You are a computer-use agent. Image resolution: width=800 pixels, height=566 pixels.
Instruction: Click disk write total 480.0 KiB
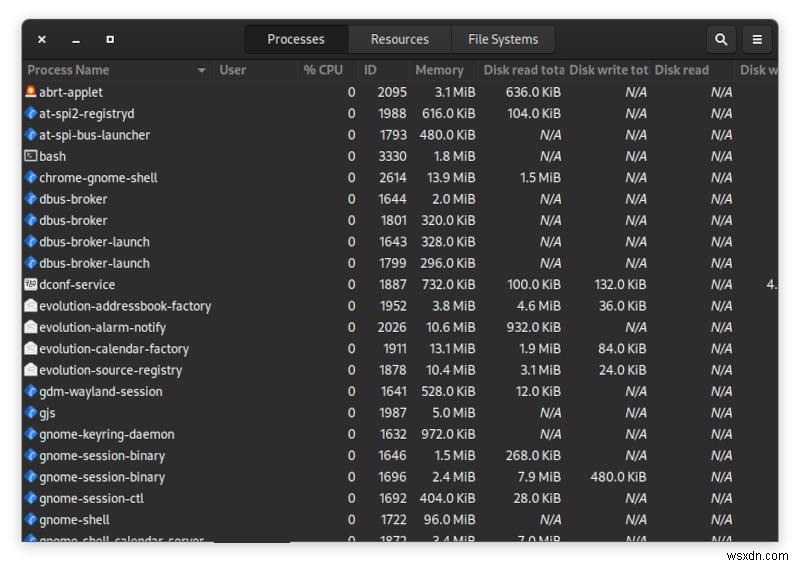(618, 477)
